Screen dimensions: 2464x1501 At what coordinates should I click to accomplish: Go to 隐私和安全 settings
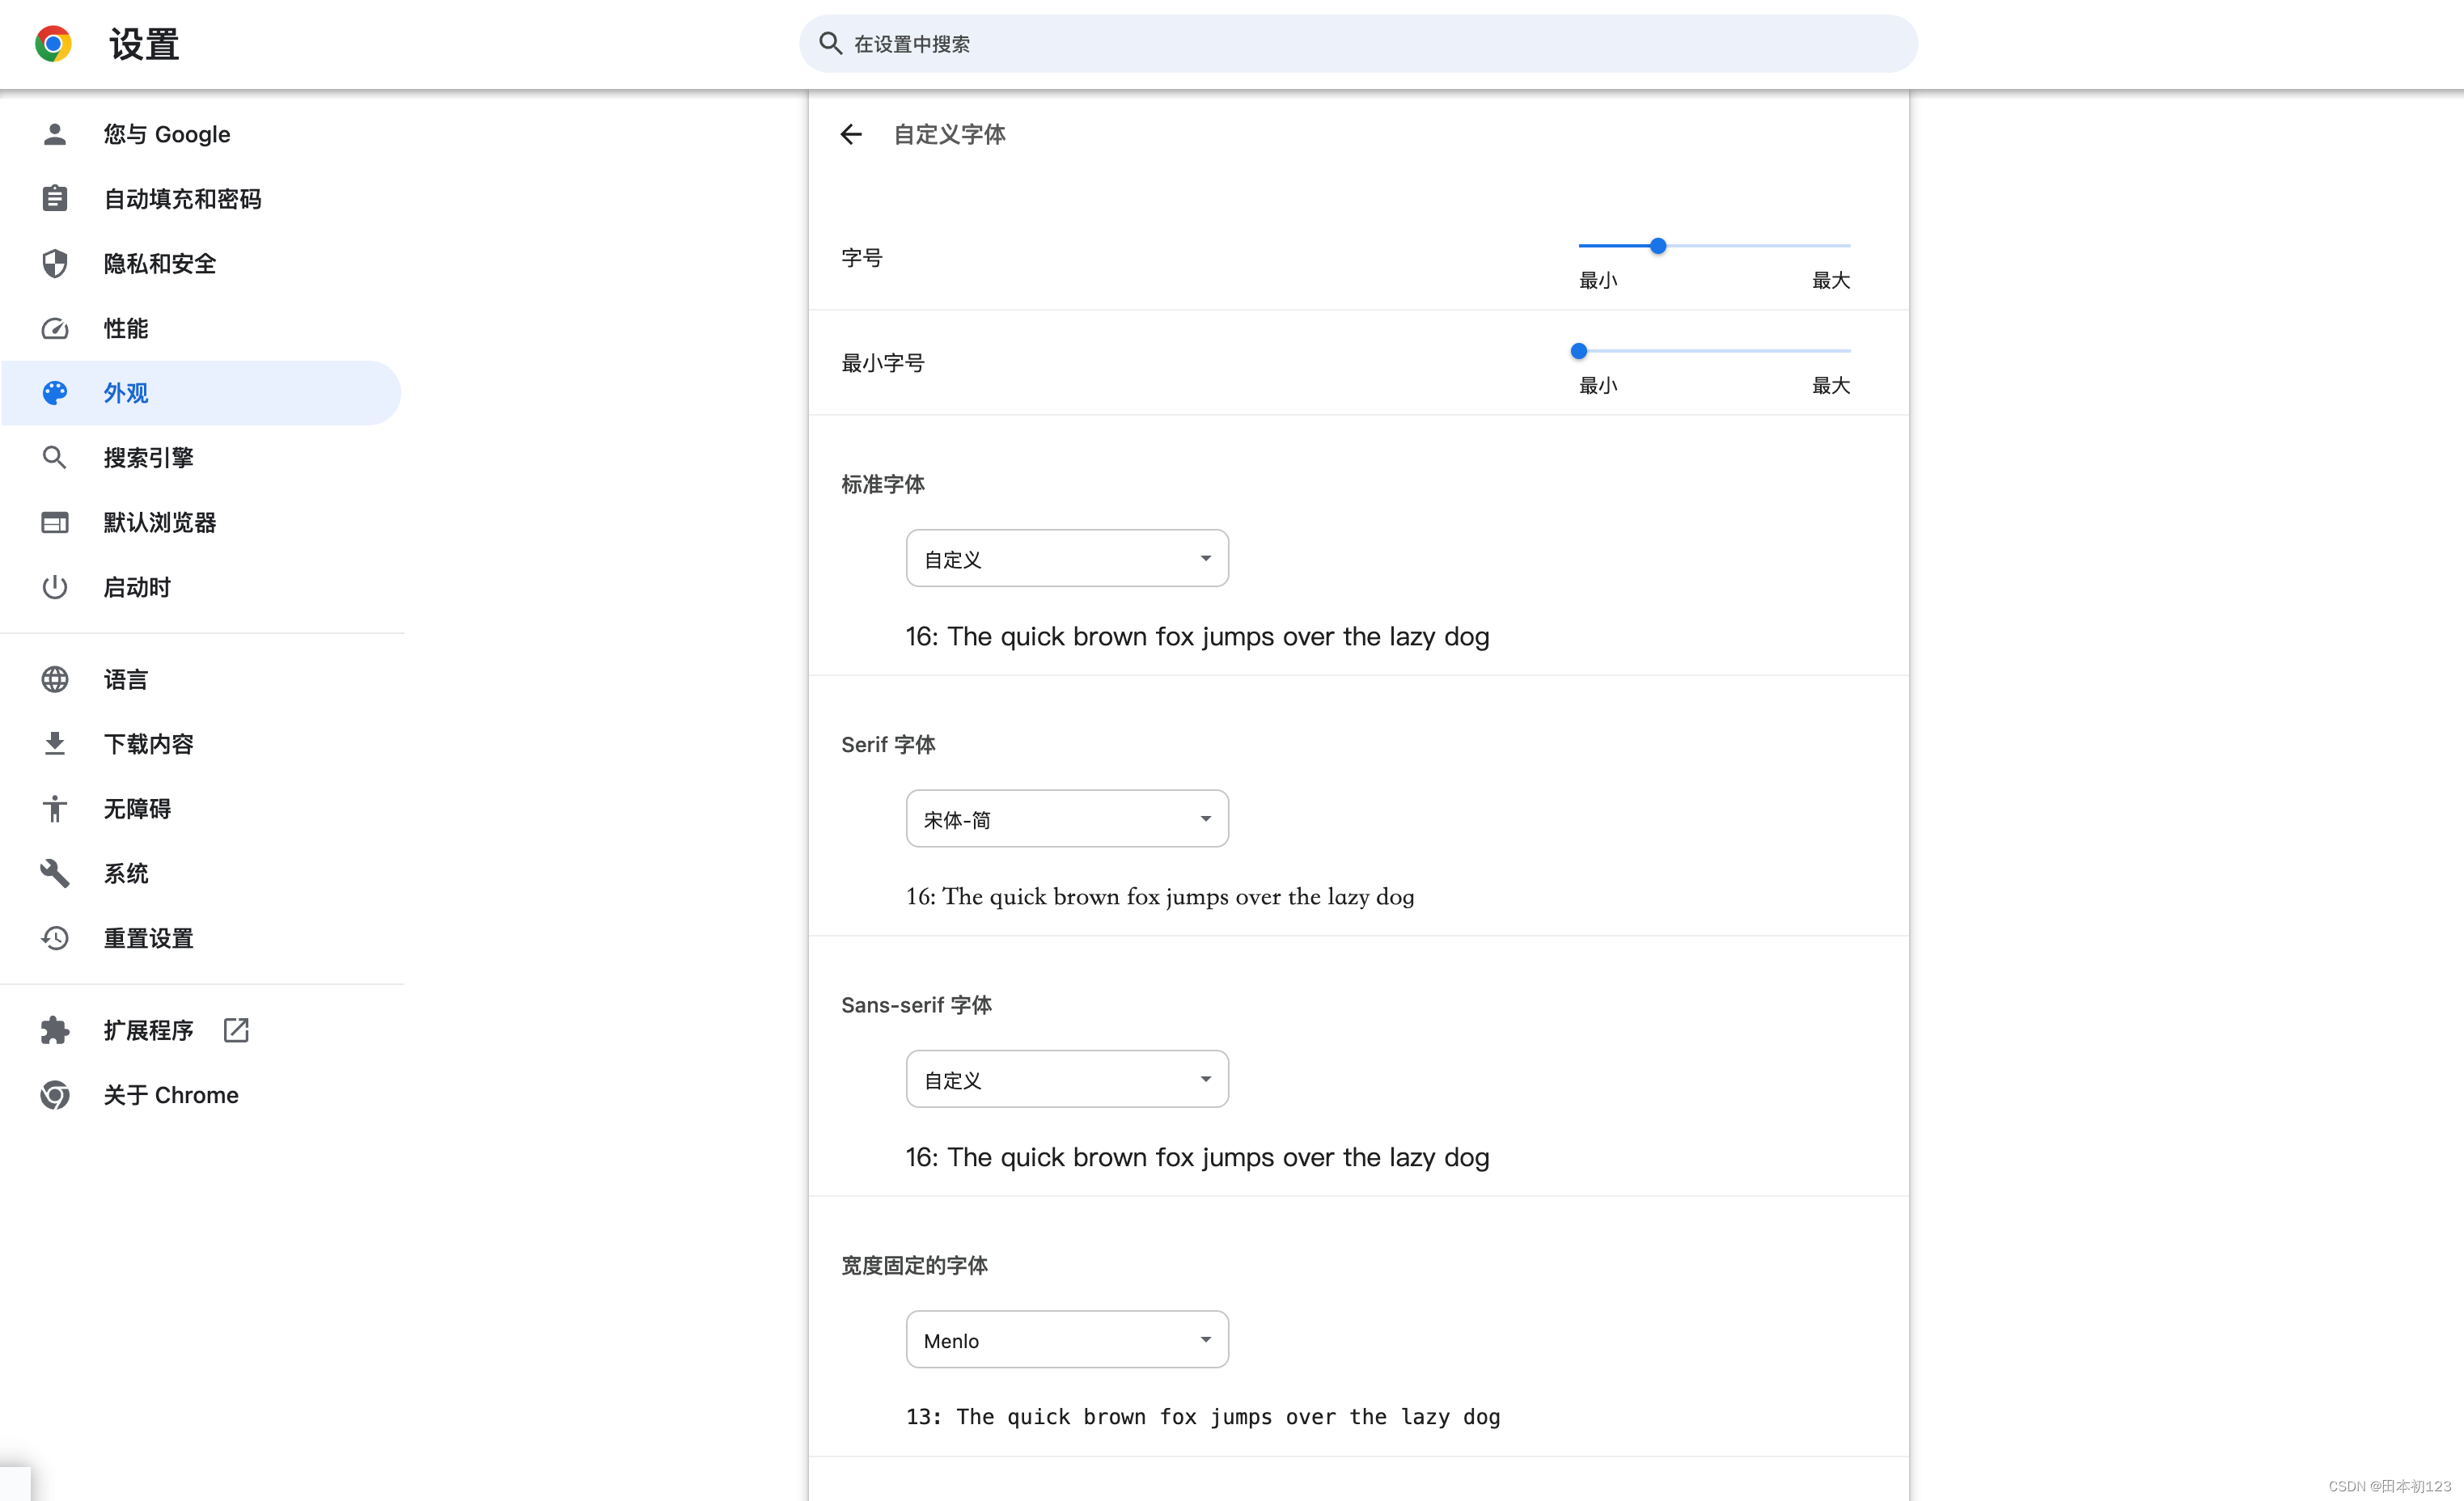(x=202, y=263)
